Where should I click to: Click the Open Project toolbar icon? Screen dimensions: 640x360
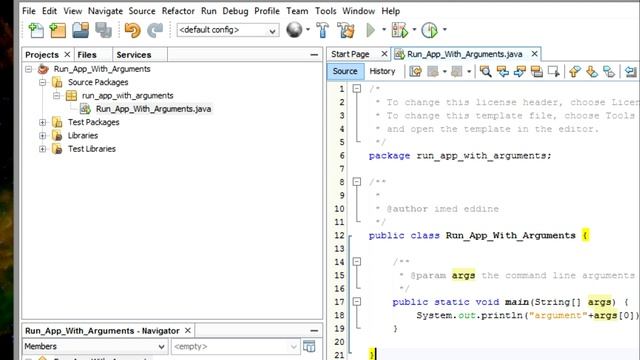[80, 30]
